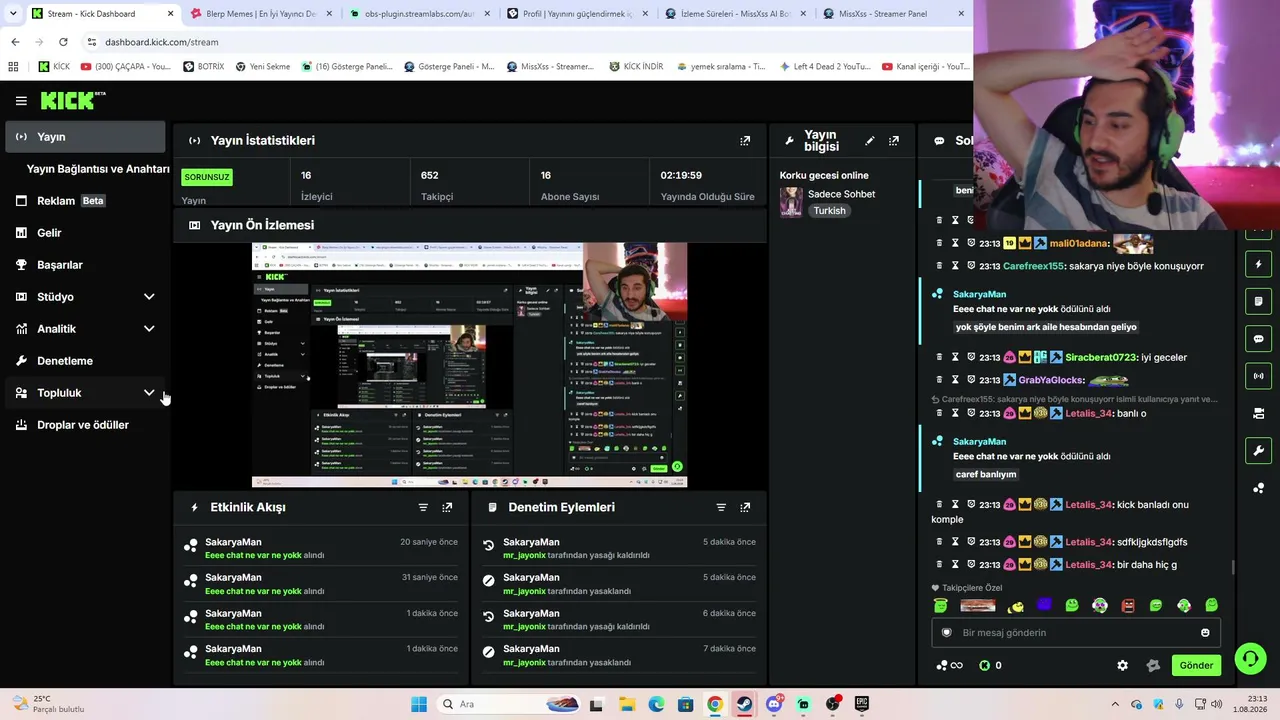Viewport: 1280px width, 720px height.
Task: Select the Yayın sidebar item
Action: (85, 137)
